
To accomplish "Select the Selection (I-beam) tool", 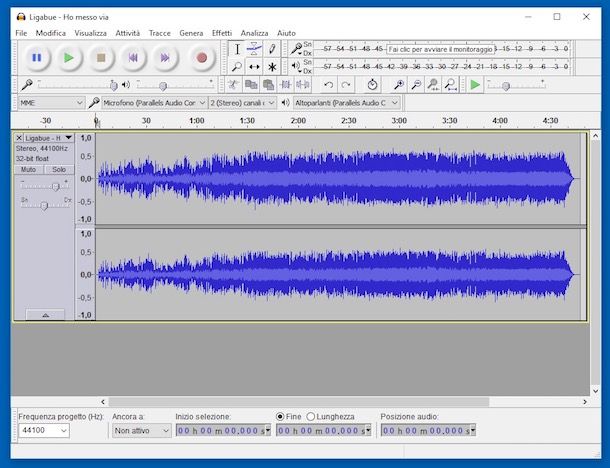I will 237,49.
